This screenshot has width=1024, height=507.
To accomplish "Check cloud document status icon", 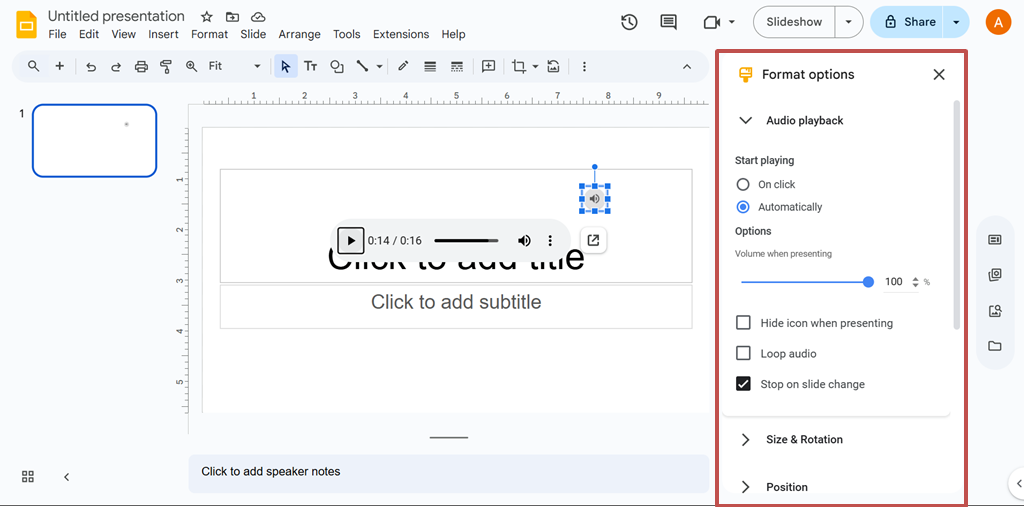I will pos(259,17).
